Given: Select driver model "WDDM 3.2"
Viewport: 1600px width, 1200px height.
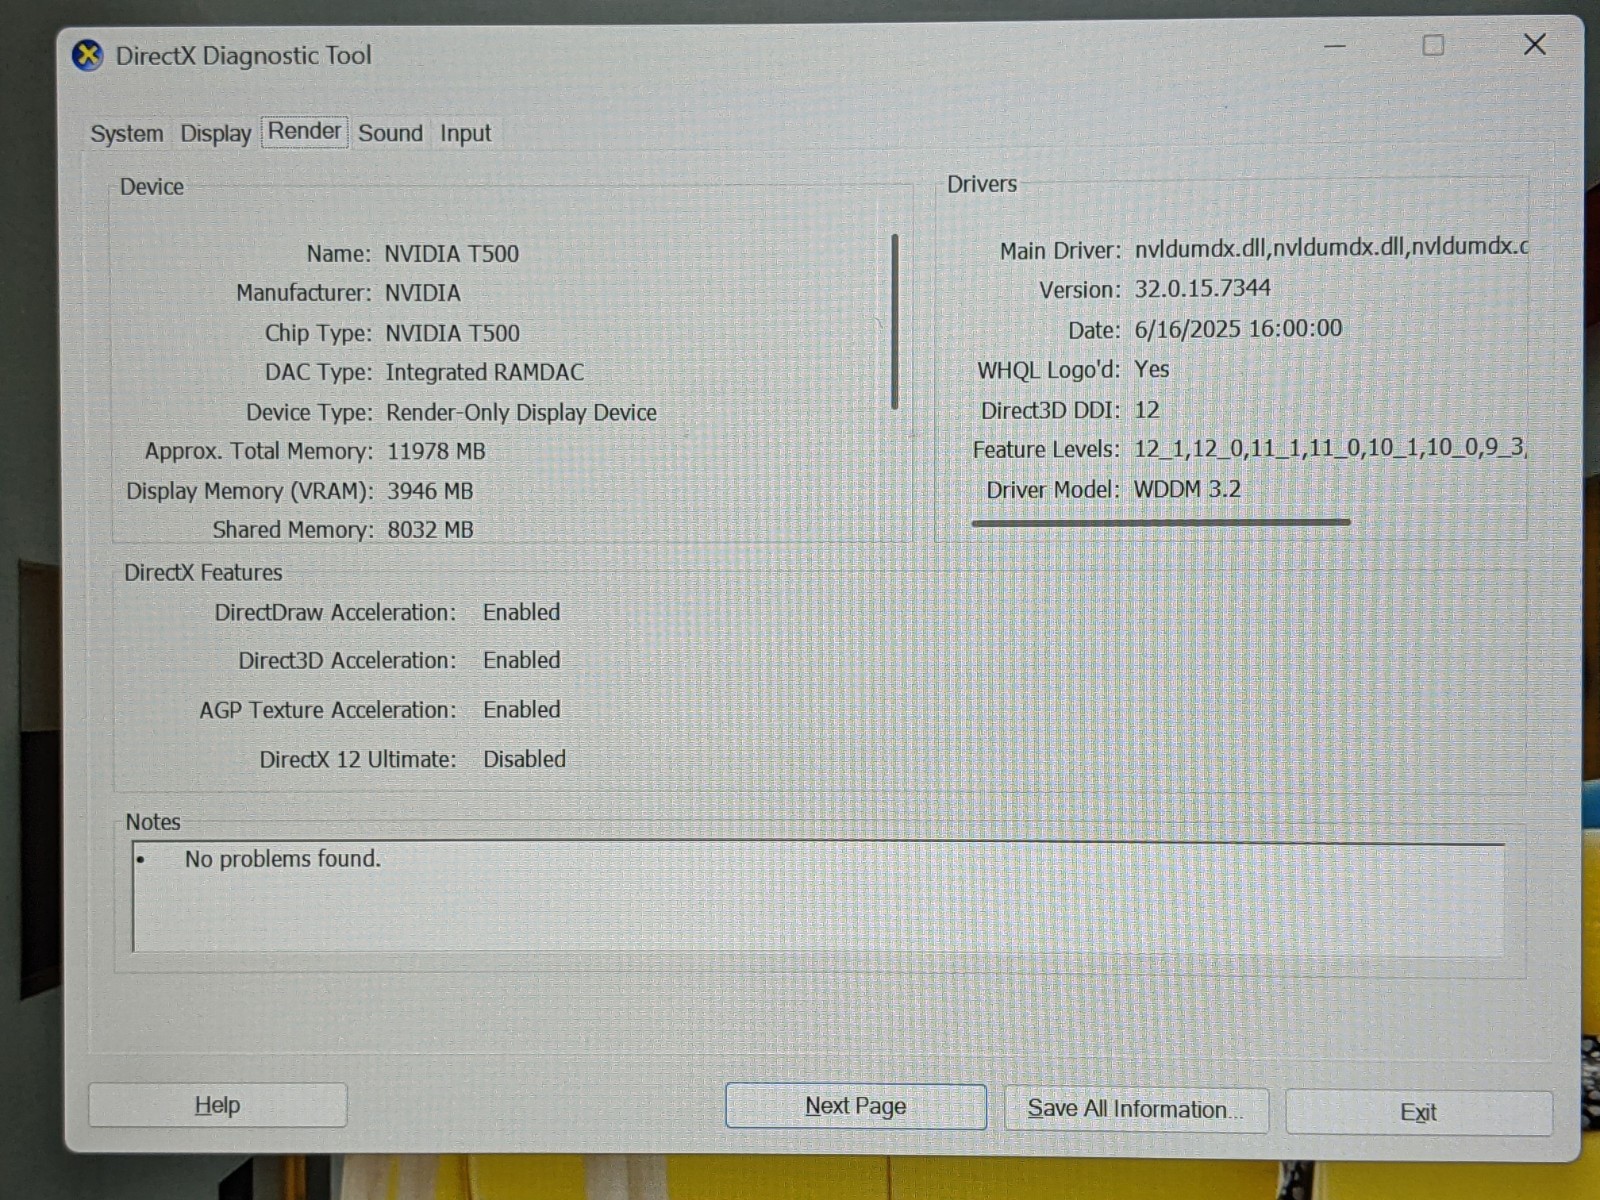Looking at the screenshot, I should (1187, 489).
